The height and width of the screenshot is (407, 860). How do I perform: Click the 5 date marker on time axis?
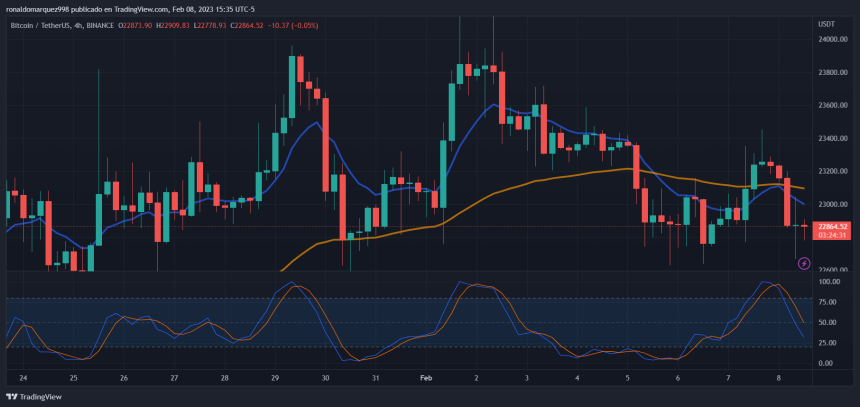point(628,379)
